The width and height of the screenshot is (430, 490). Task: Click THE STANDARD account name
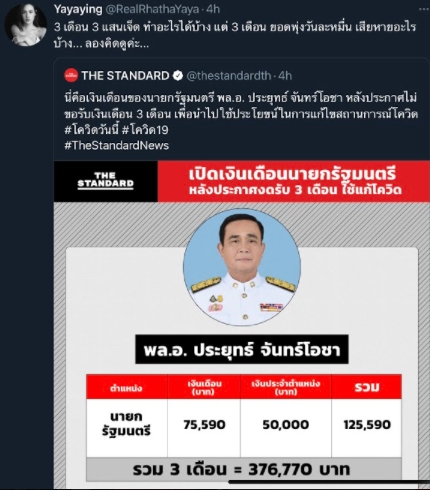pos(125,76)
